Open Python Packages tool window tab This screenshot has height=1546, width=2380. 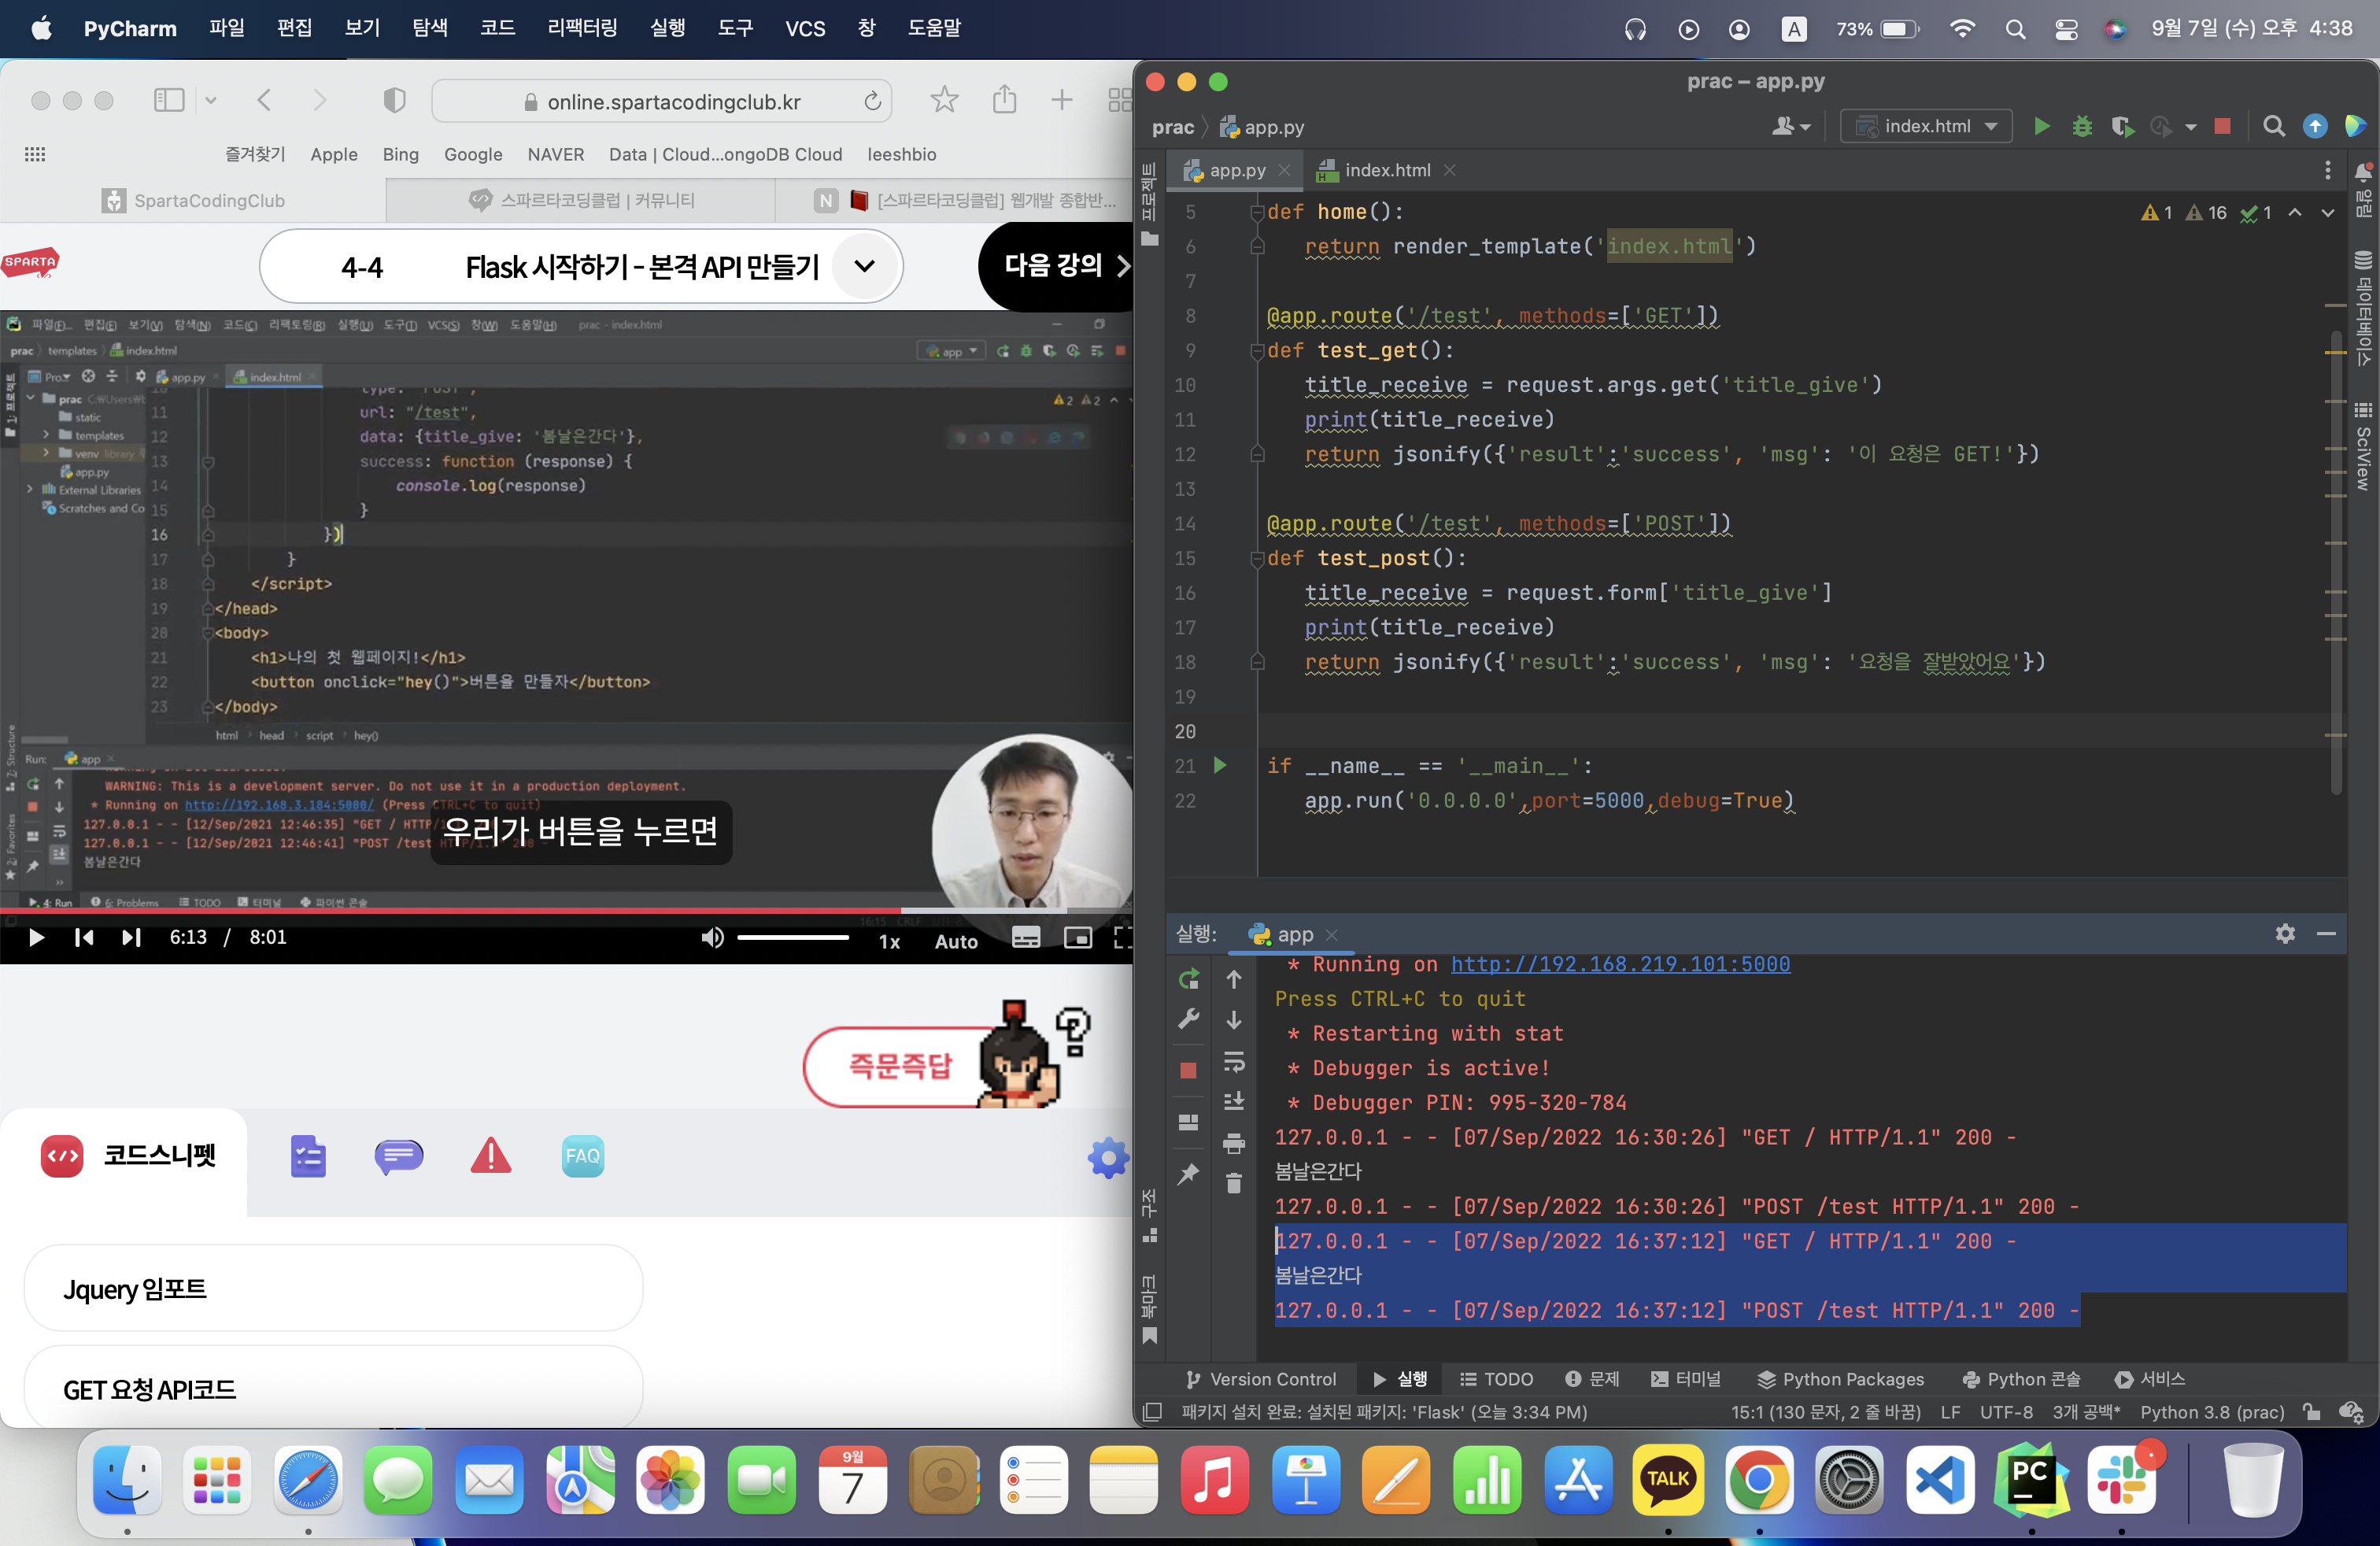pyautogui.click(x=1841, y=1379)
